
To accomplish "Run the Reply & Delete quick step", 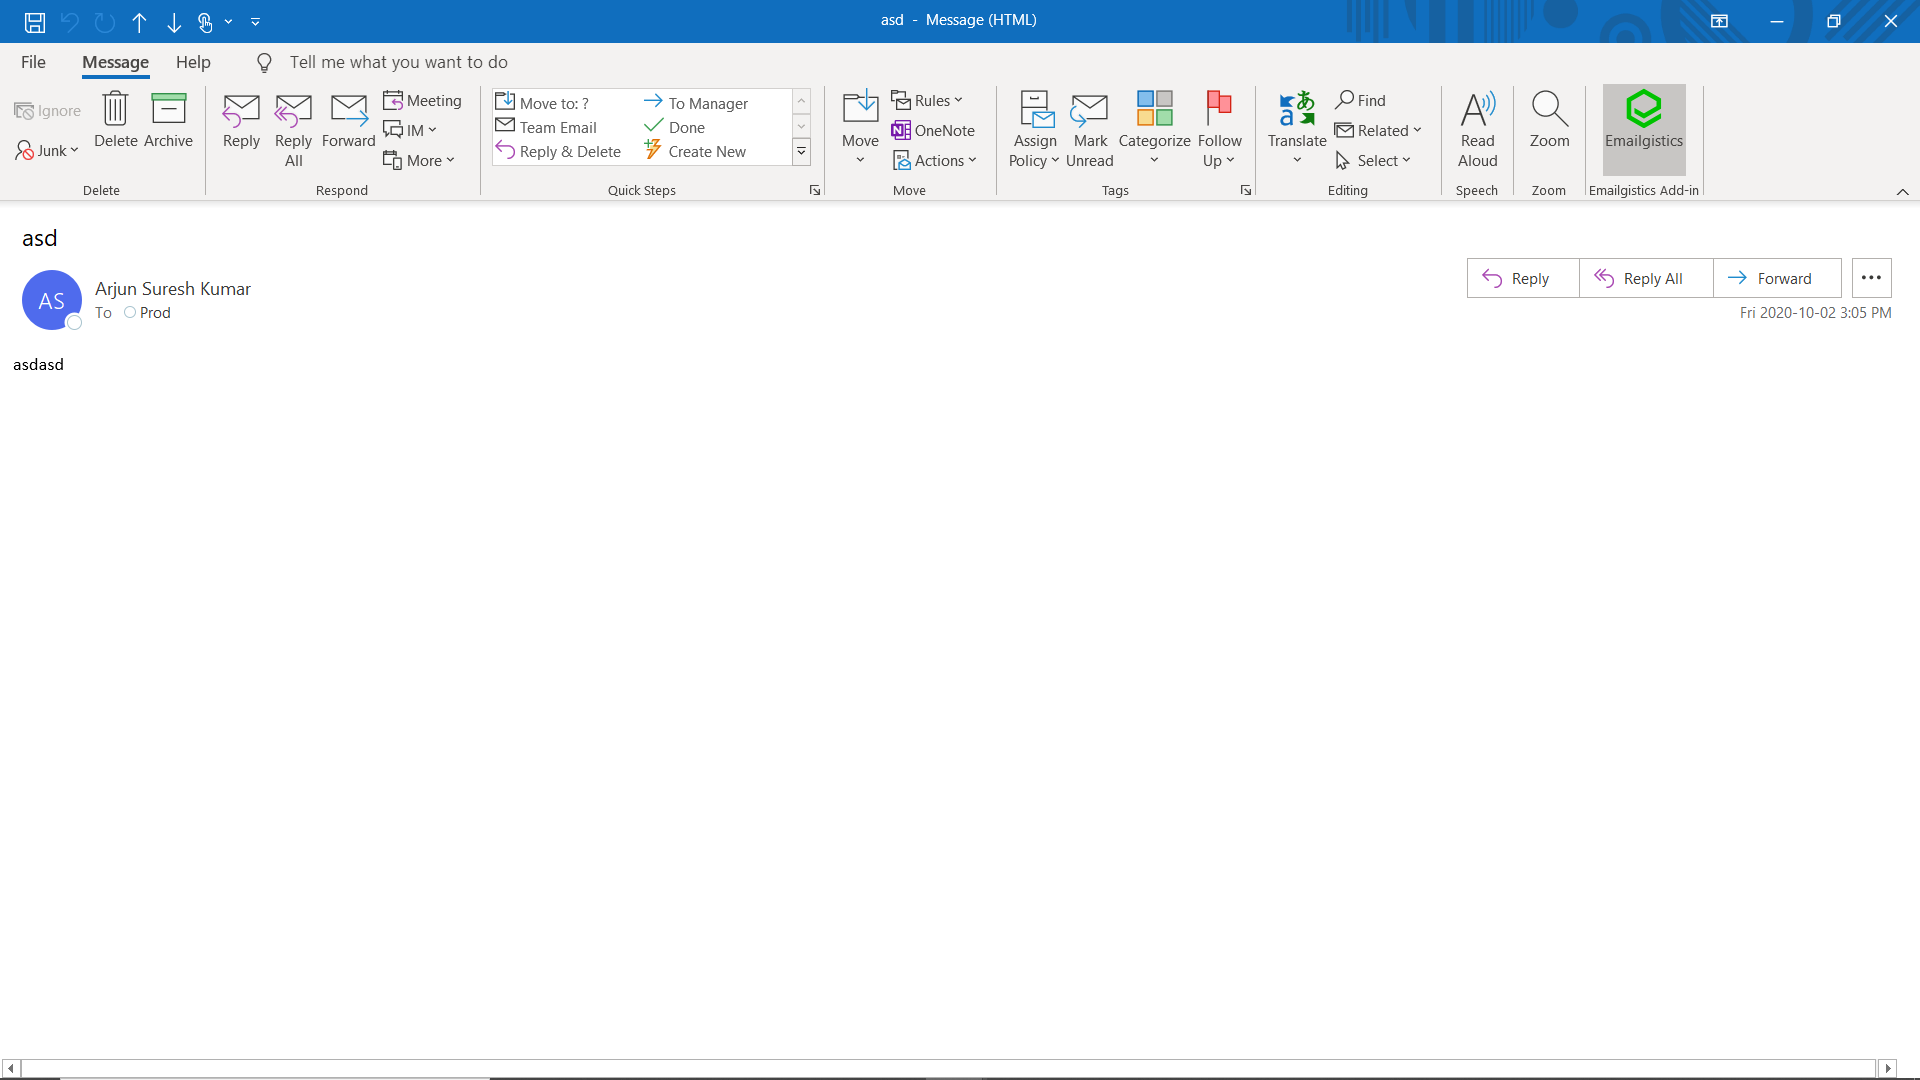I will (x=558, y=151).
